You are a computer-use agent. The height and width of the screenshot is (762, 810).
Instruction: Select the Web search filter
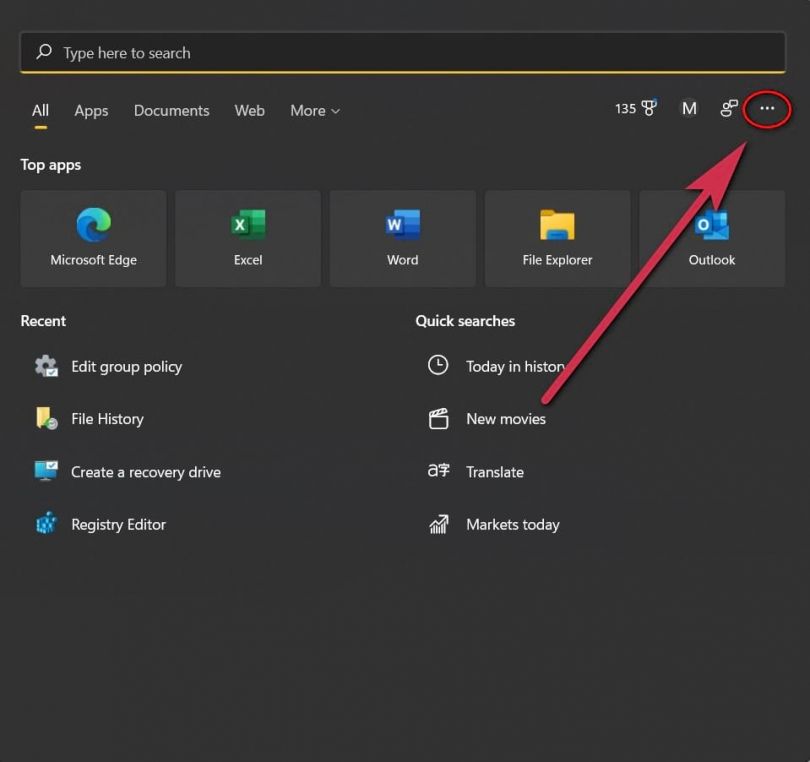click(x=249, y=110)
